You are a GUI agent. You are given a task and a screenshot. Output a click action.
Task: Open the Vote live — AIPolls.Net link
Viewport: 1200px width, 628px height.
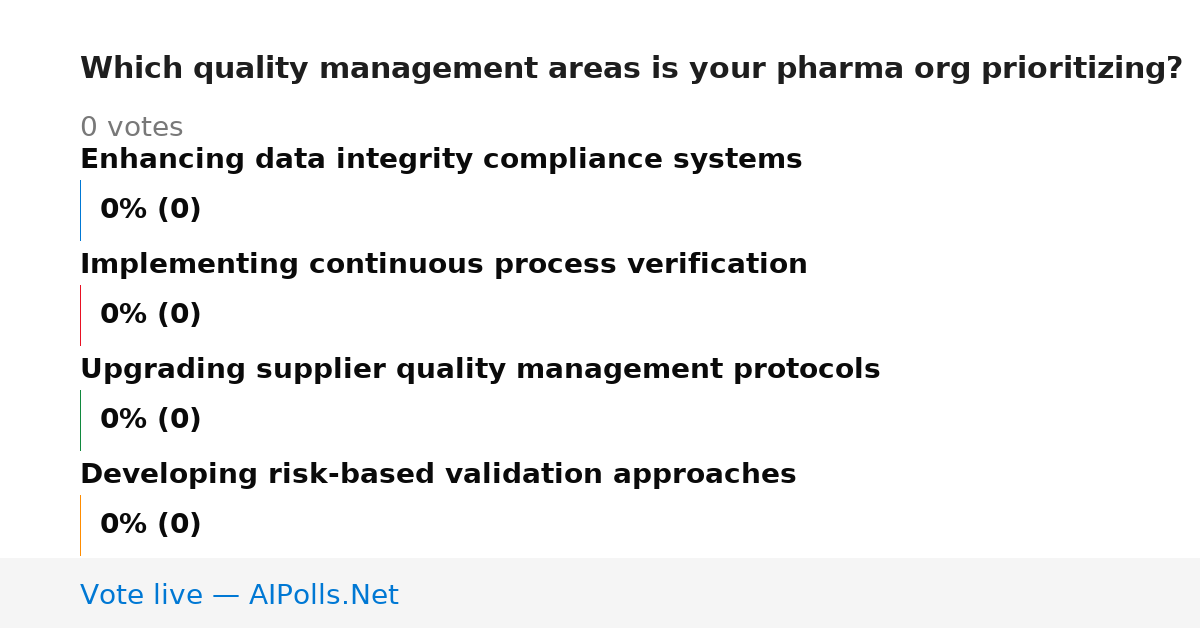point(239,595)
